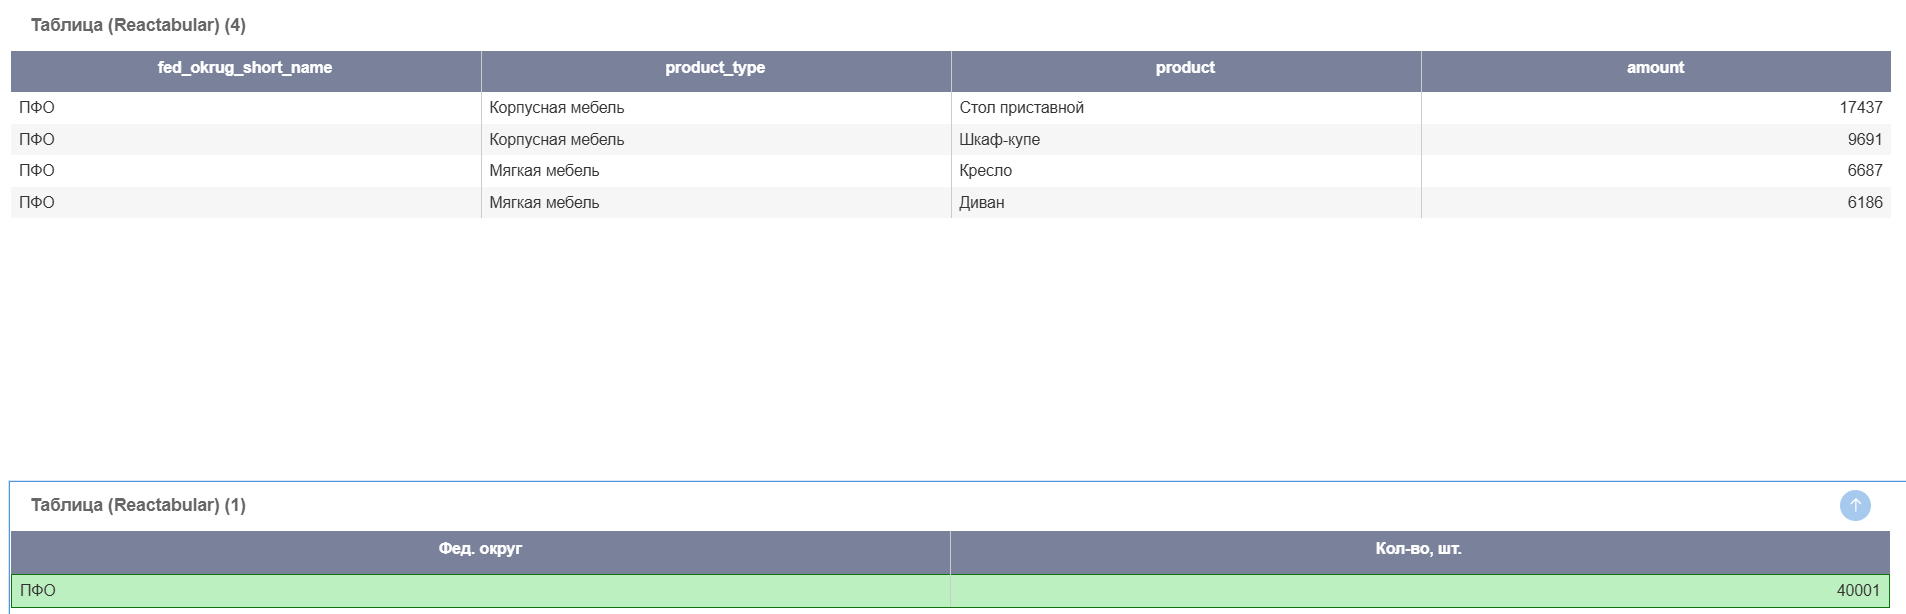
Task: Click the amount value 6687
Action: pos(1864,171)
